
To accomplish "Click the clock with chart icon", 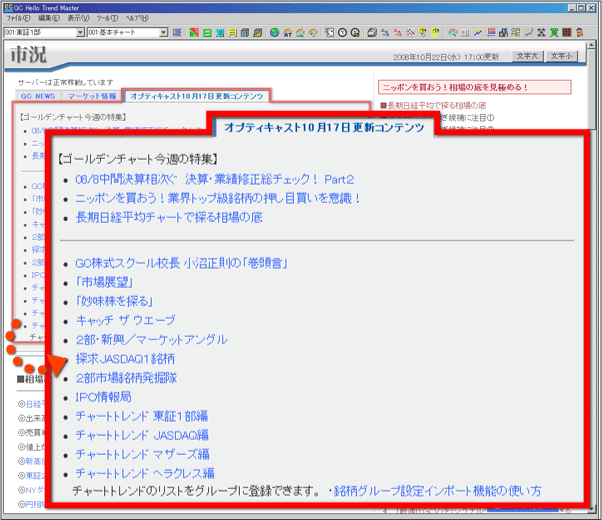I will point(355,33).
